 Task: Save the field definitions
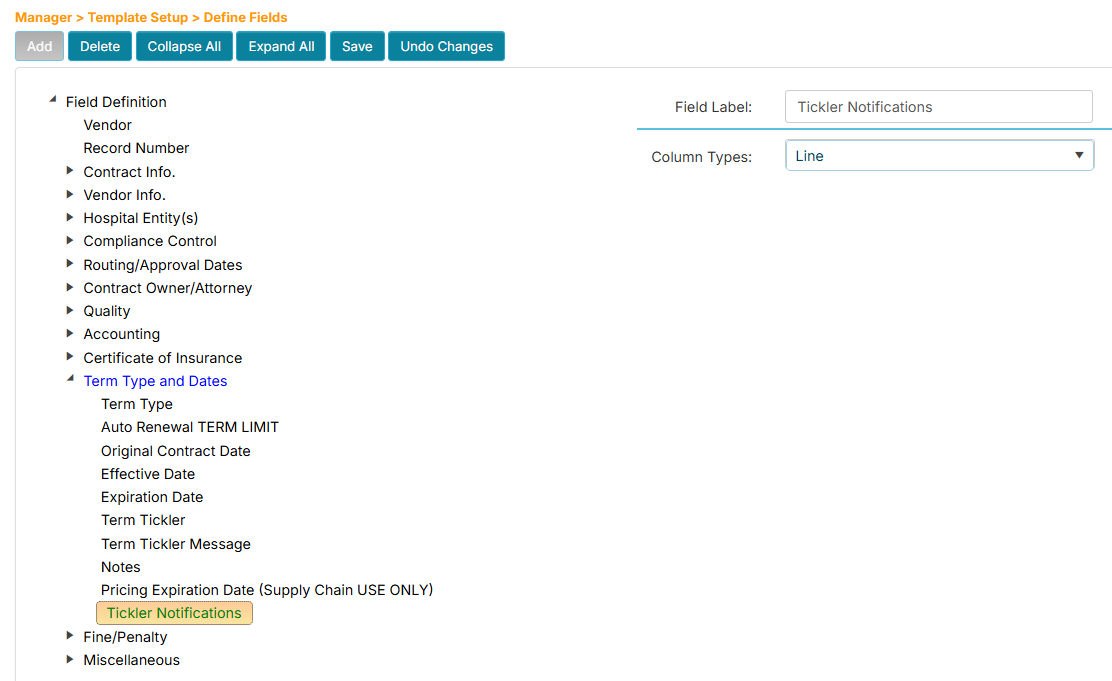point(357,46)
